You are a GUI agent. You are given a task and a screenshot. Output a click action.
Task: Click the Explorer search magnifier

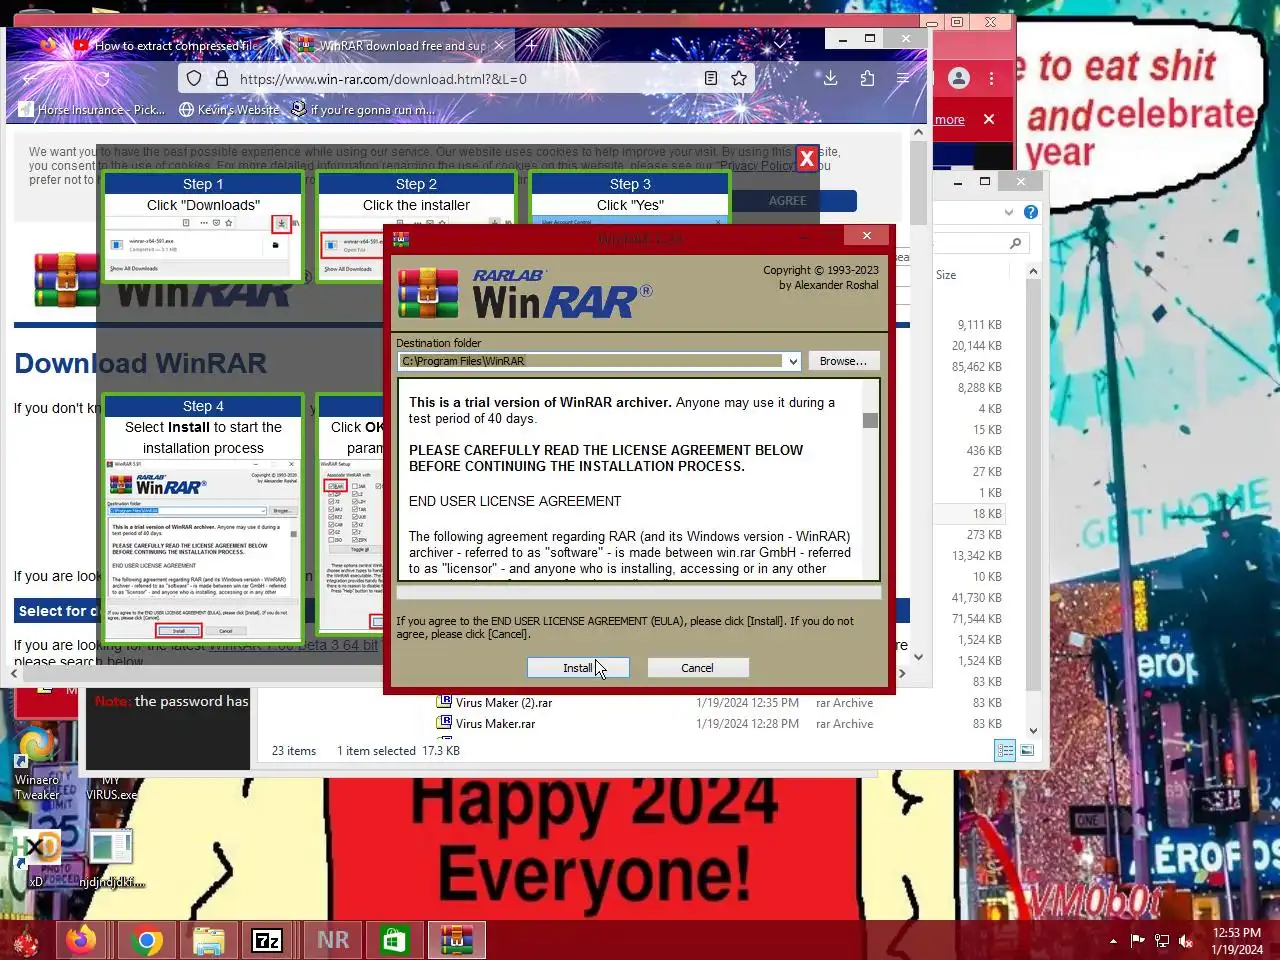pyautogui.click(x=1015, y=243)
